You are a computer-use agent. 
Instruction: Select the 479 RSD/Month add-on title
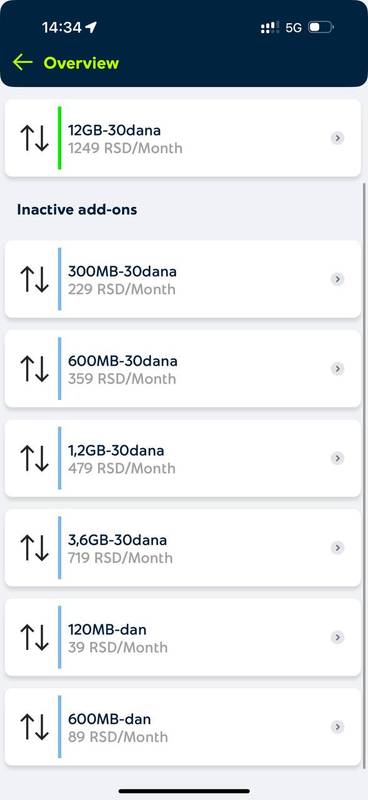[x=116, y=451]
